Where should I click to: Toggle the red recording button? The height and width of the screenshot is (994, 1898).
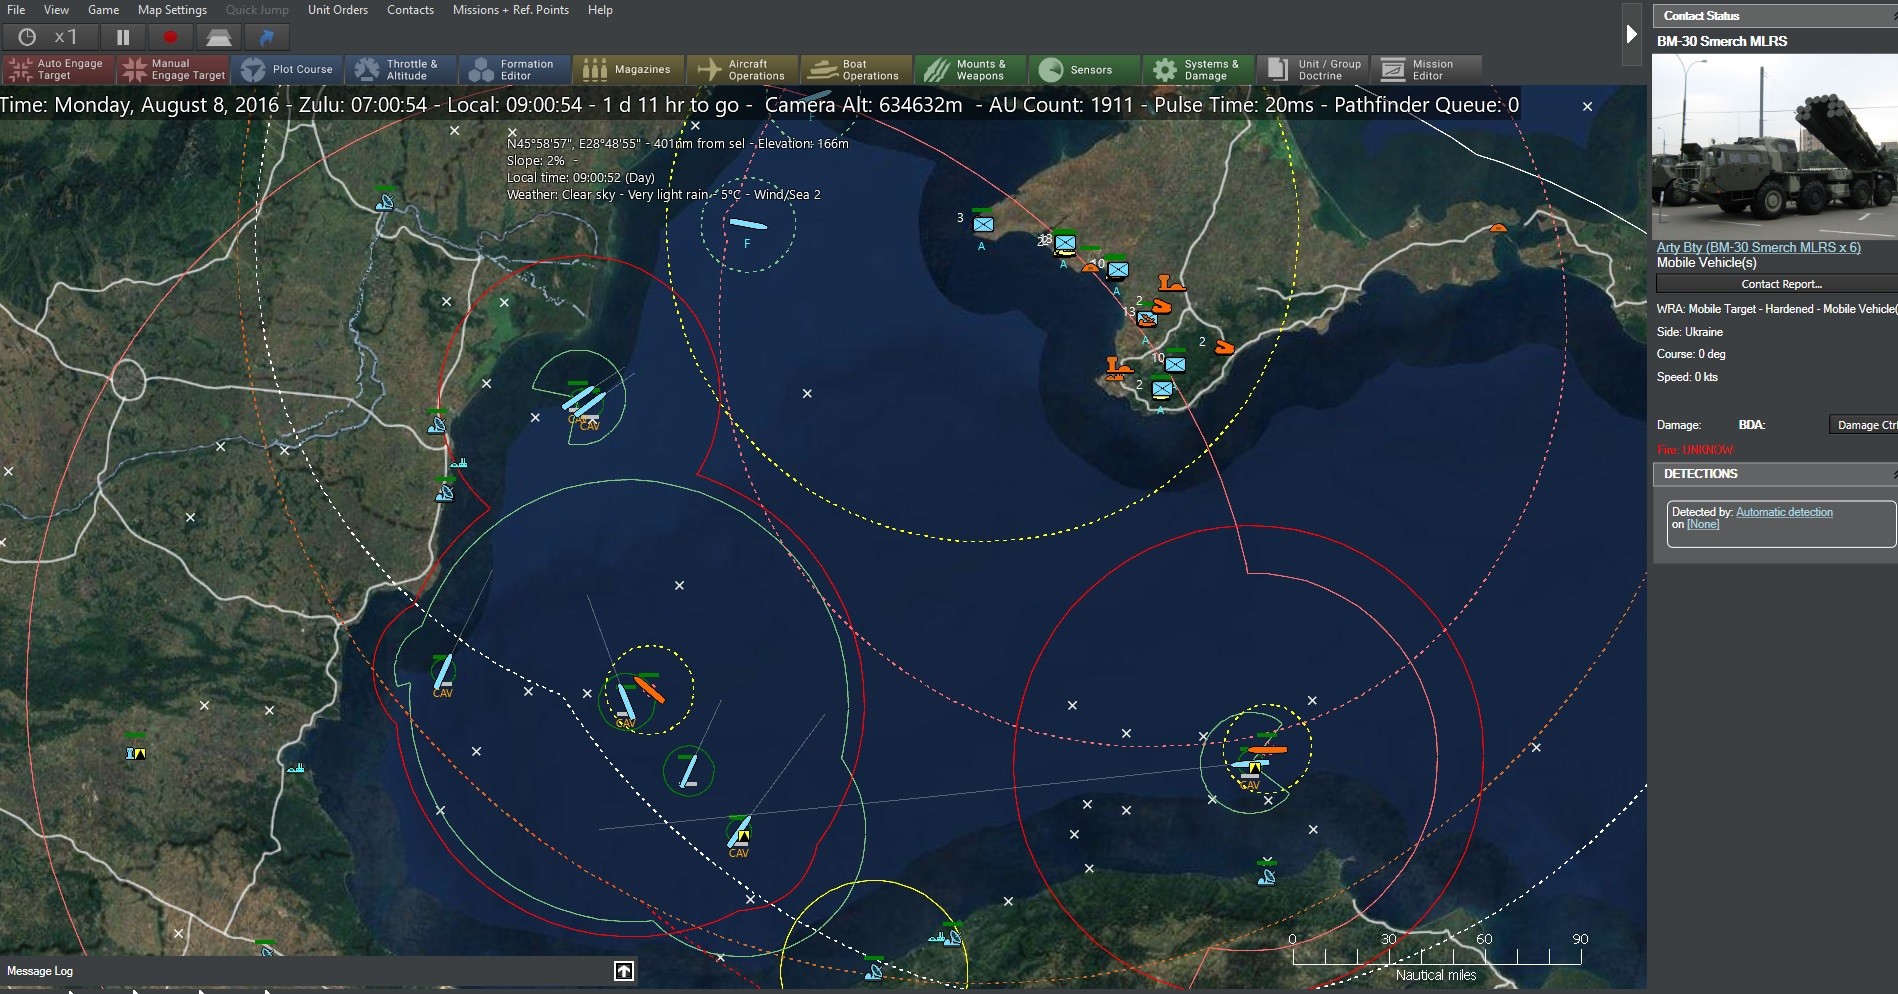(170, 36)
